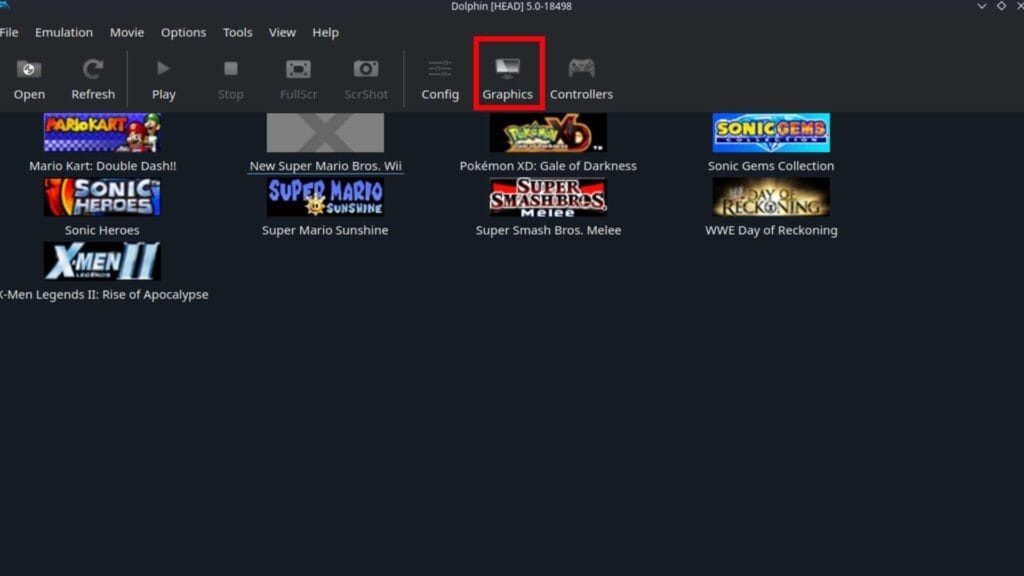This screenshot has height=576, width=1024.
Task: Click 'Super Mario Sunshine' title text
Action: point(325,230)
